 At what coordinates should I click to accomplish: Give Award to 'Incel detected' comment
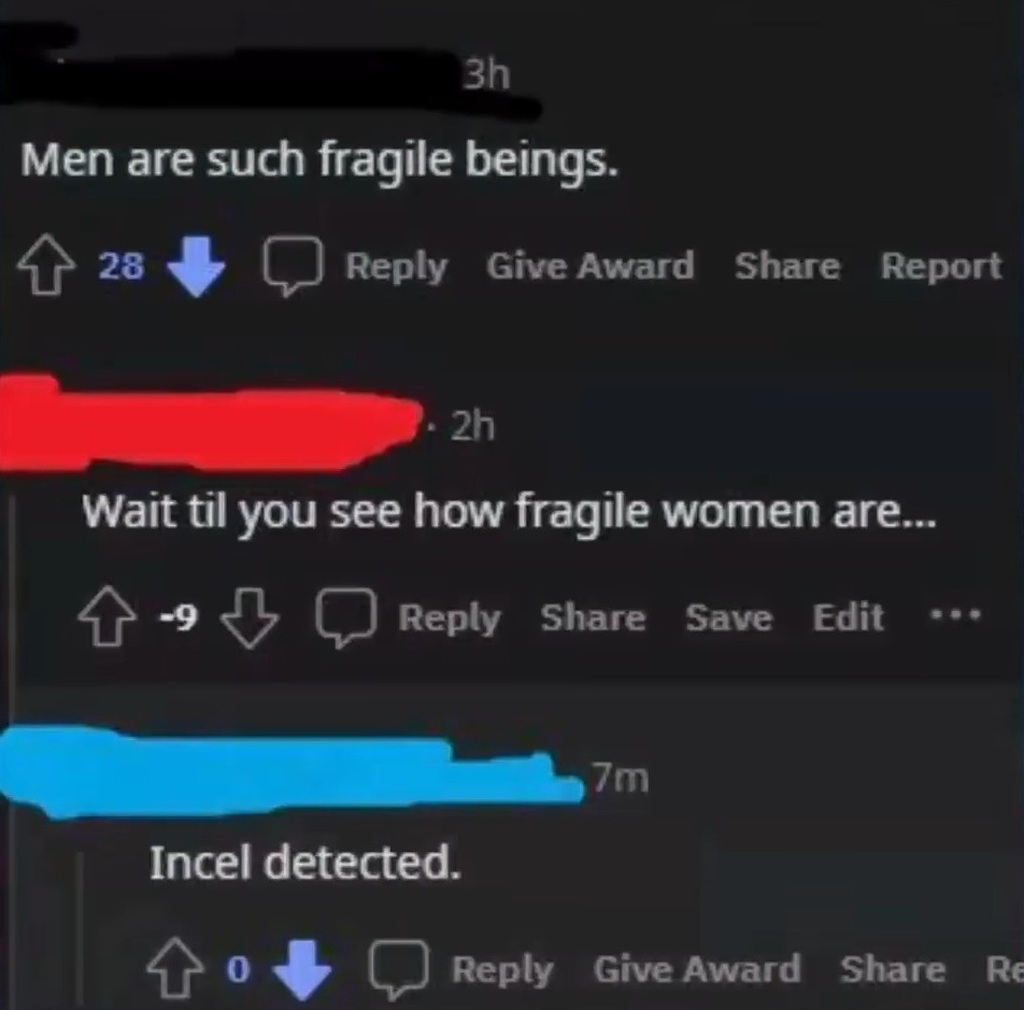pos(697,969)
